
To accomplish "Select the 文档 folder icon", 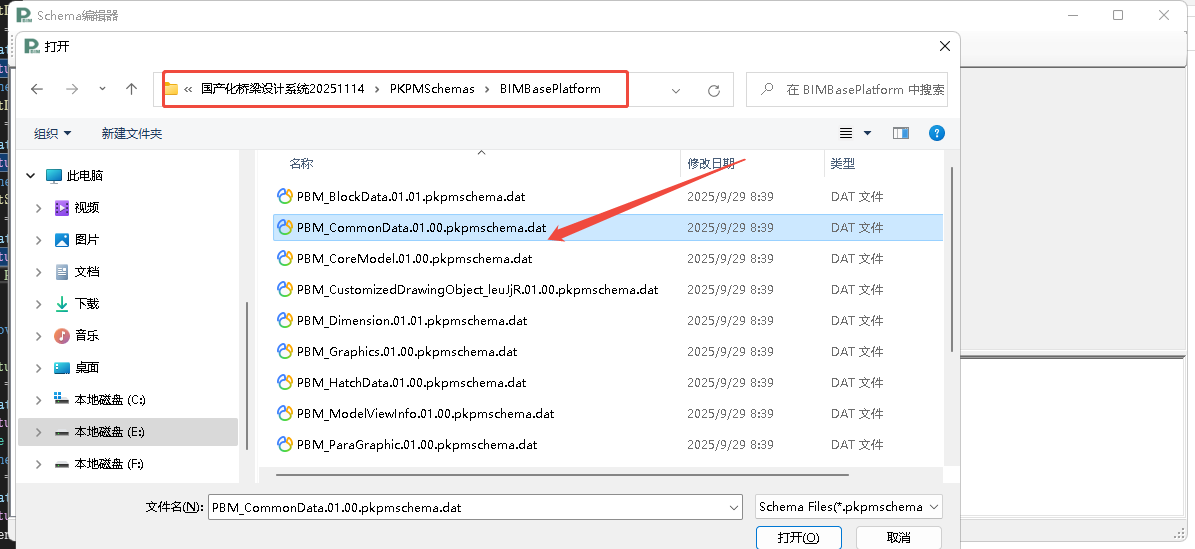I will point(62,271).
